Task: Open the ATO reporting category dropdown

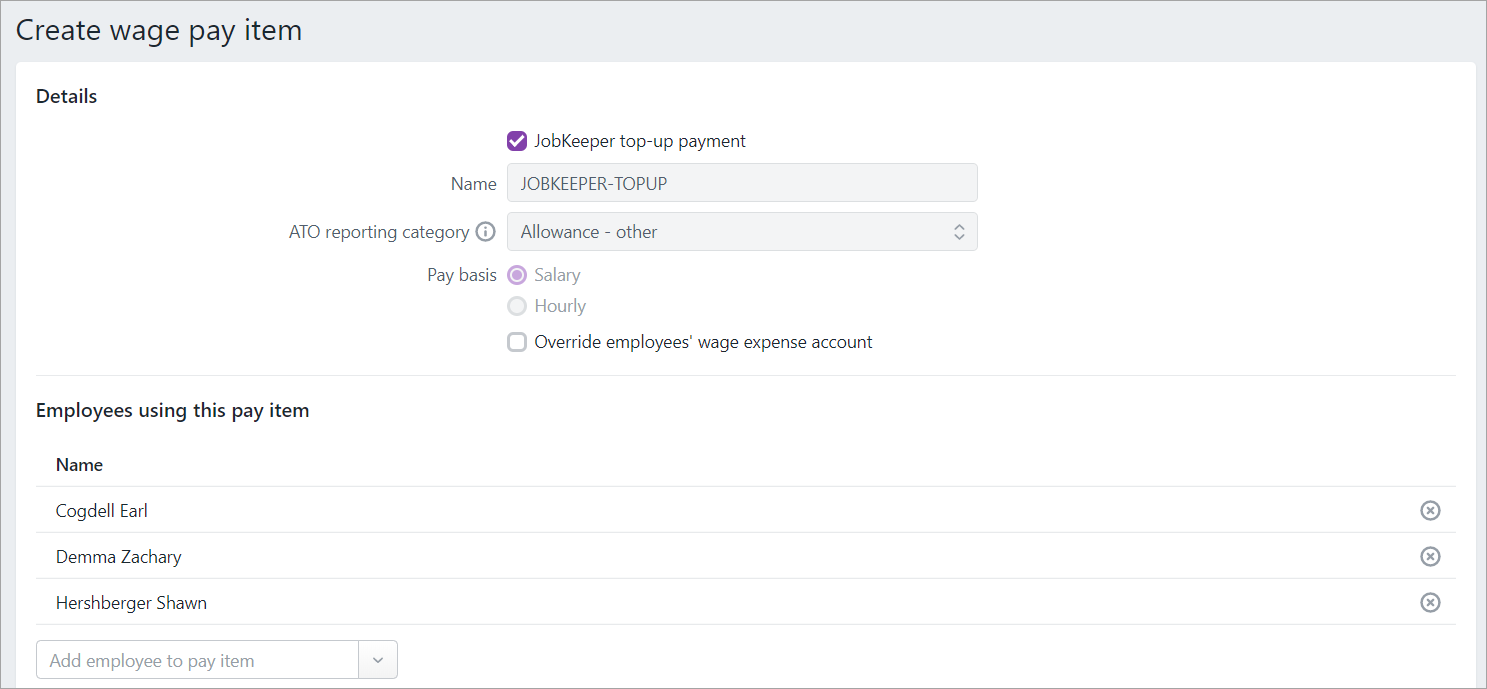Action: coord(741,232)
